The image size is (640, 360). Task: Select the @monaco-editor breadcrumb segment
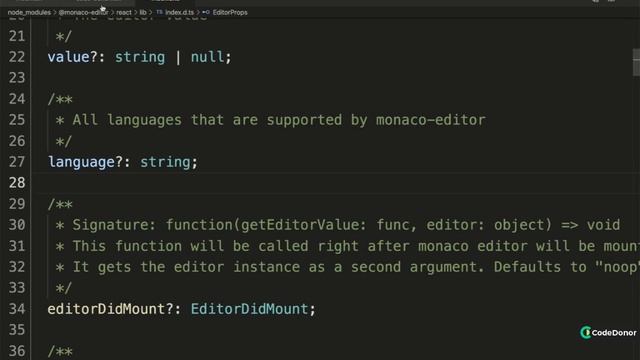[84, 13]
